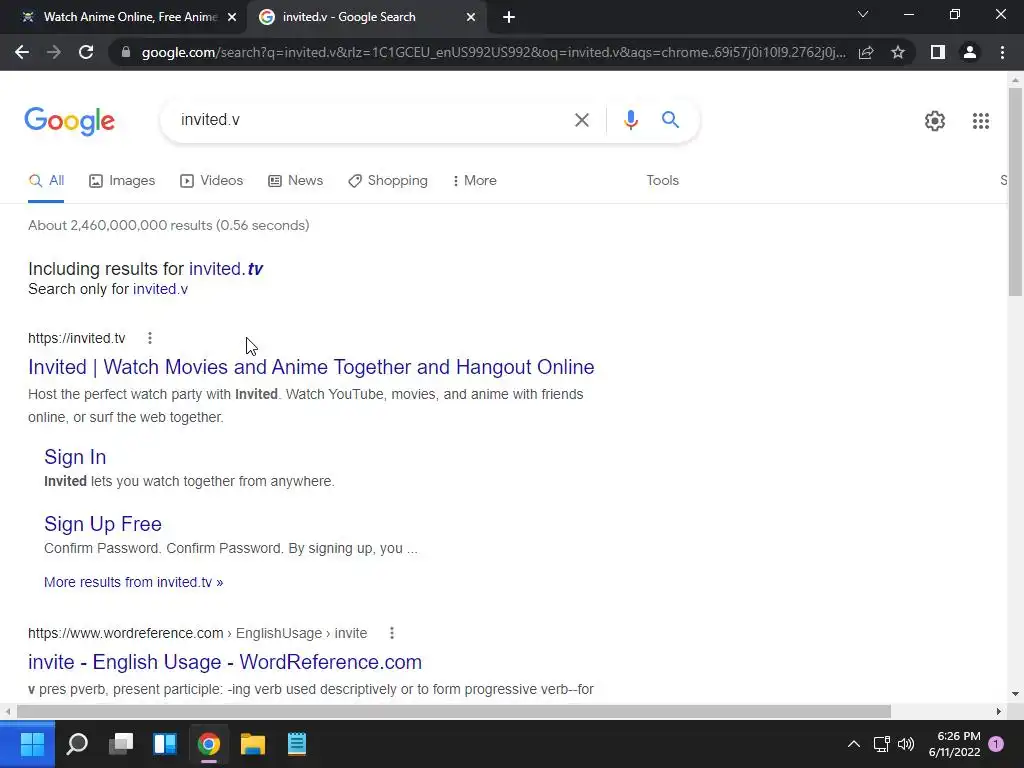The image size is (1024, 768).
Task: Click the invited.tv suggested spelling link
Action: 226,269
